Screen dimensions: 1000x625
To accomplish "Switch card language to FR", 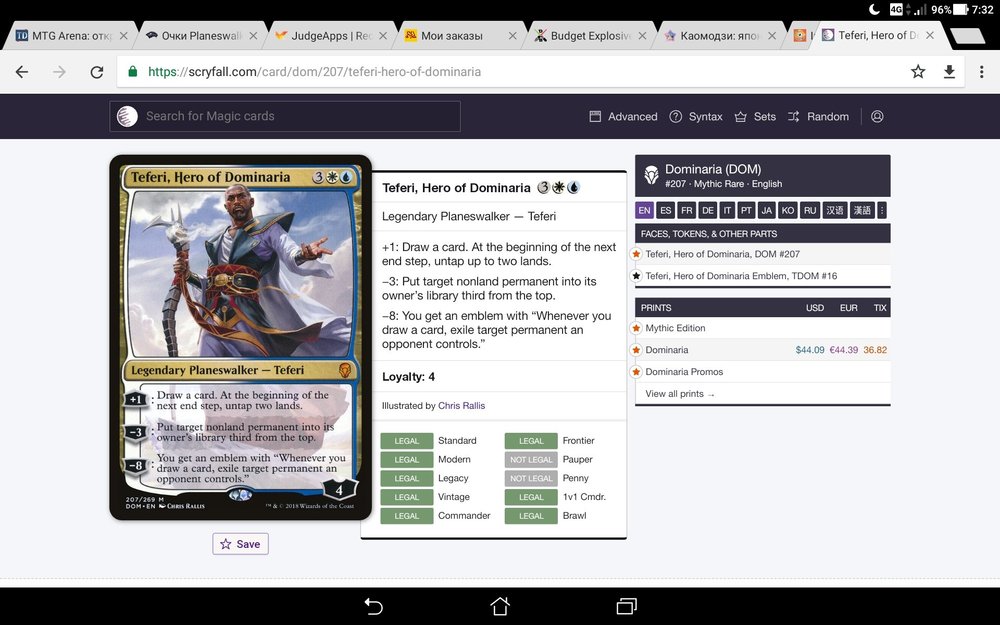I will 686,210.
